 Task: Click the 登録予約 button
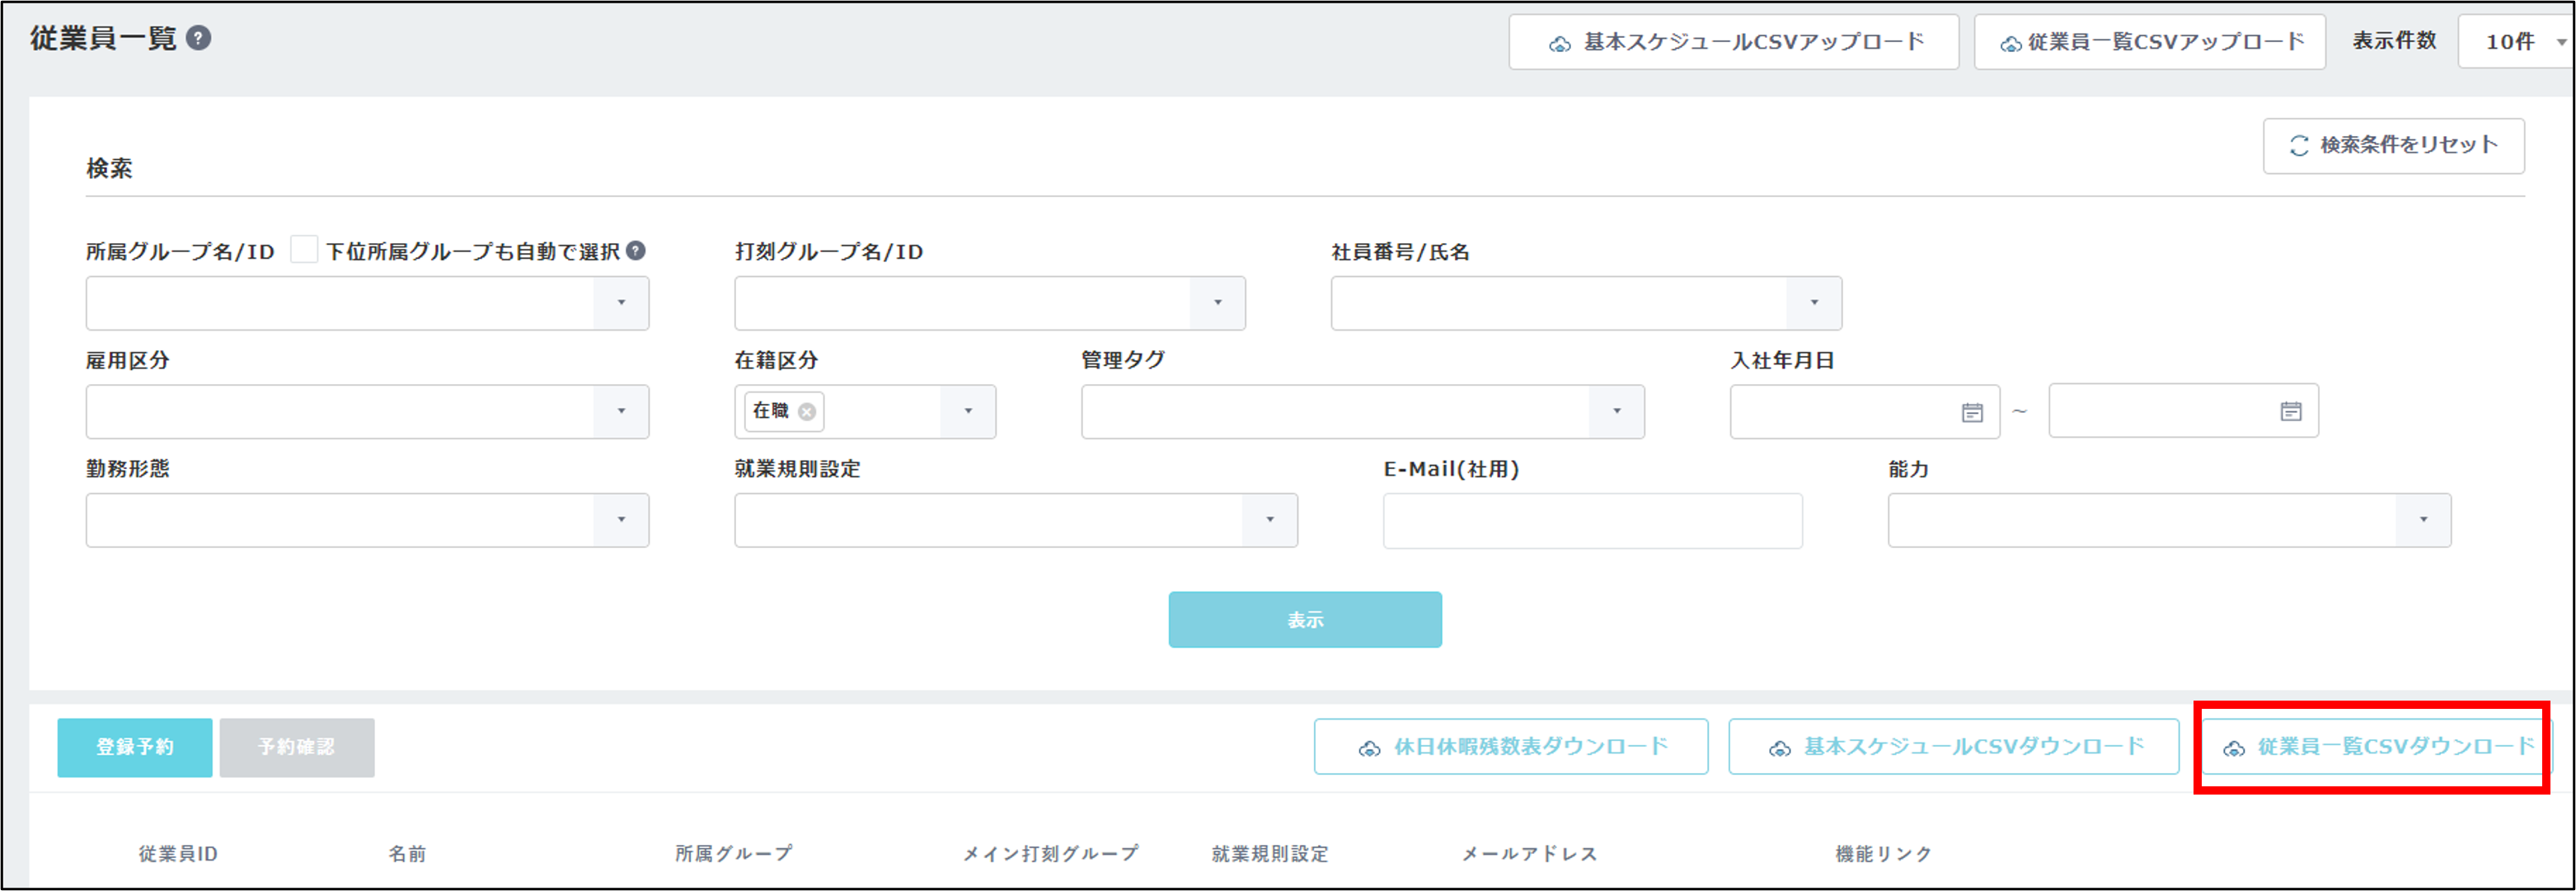click(135, 747)
